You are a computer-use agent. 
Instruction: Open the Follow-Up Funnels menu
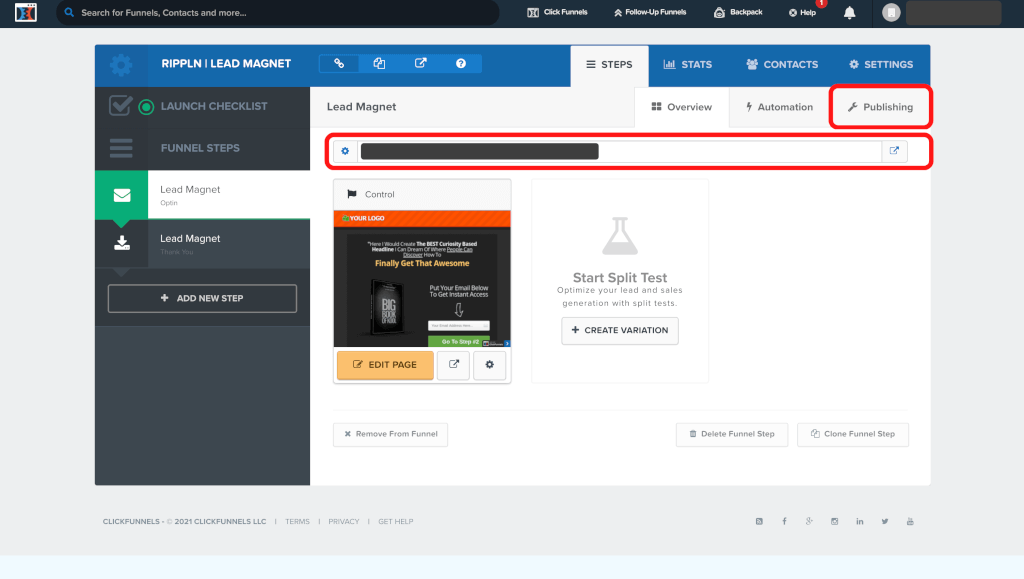pyautogui.click(x=650, y=13)
